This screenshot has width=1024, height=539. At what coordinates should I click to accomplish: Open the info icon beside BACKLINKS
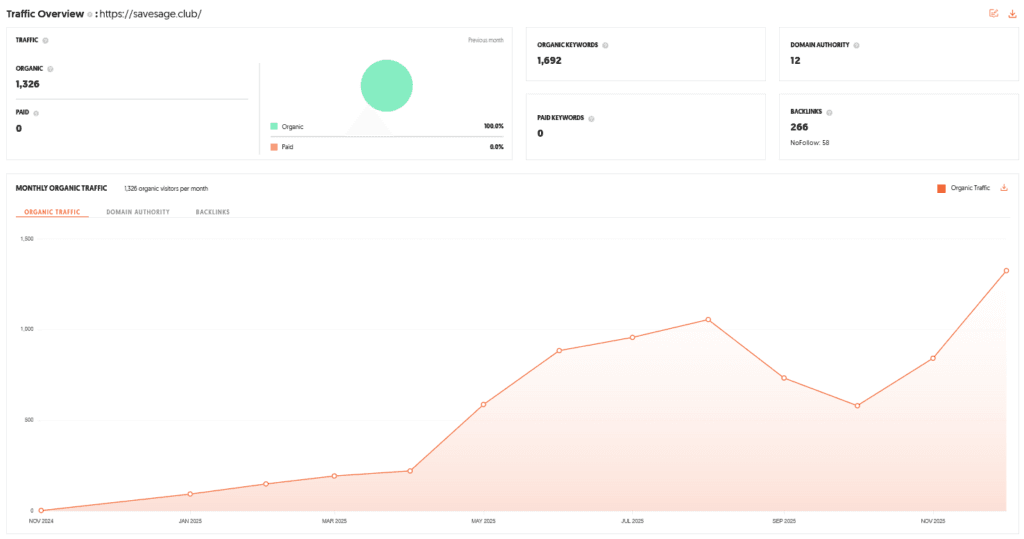(829, 112)
